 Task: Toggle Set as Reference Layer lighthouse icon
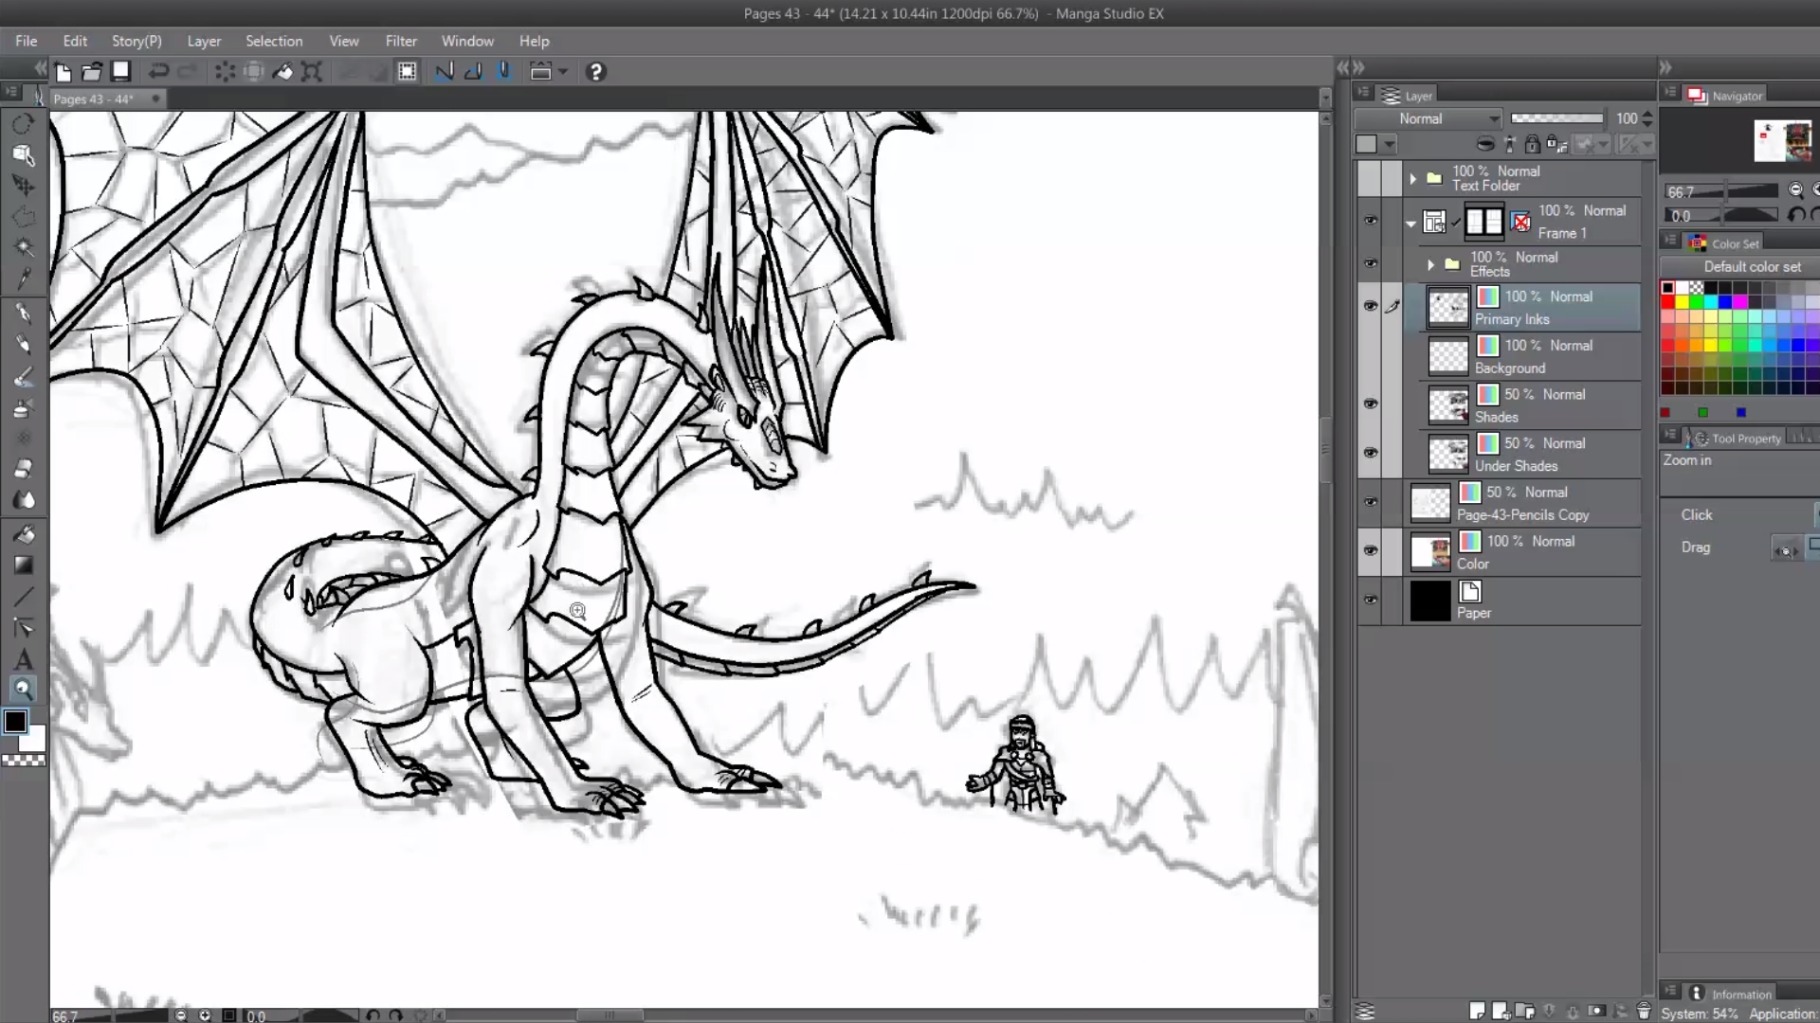pos(1510,145)
